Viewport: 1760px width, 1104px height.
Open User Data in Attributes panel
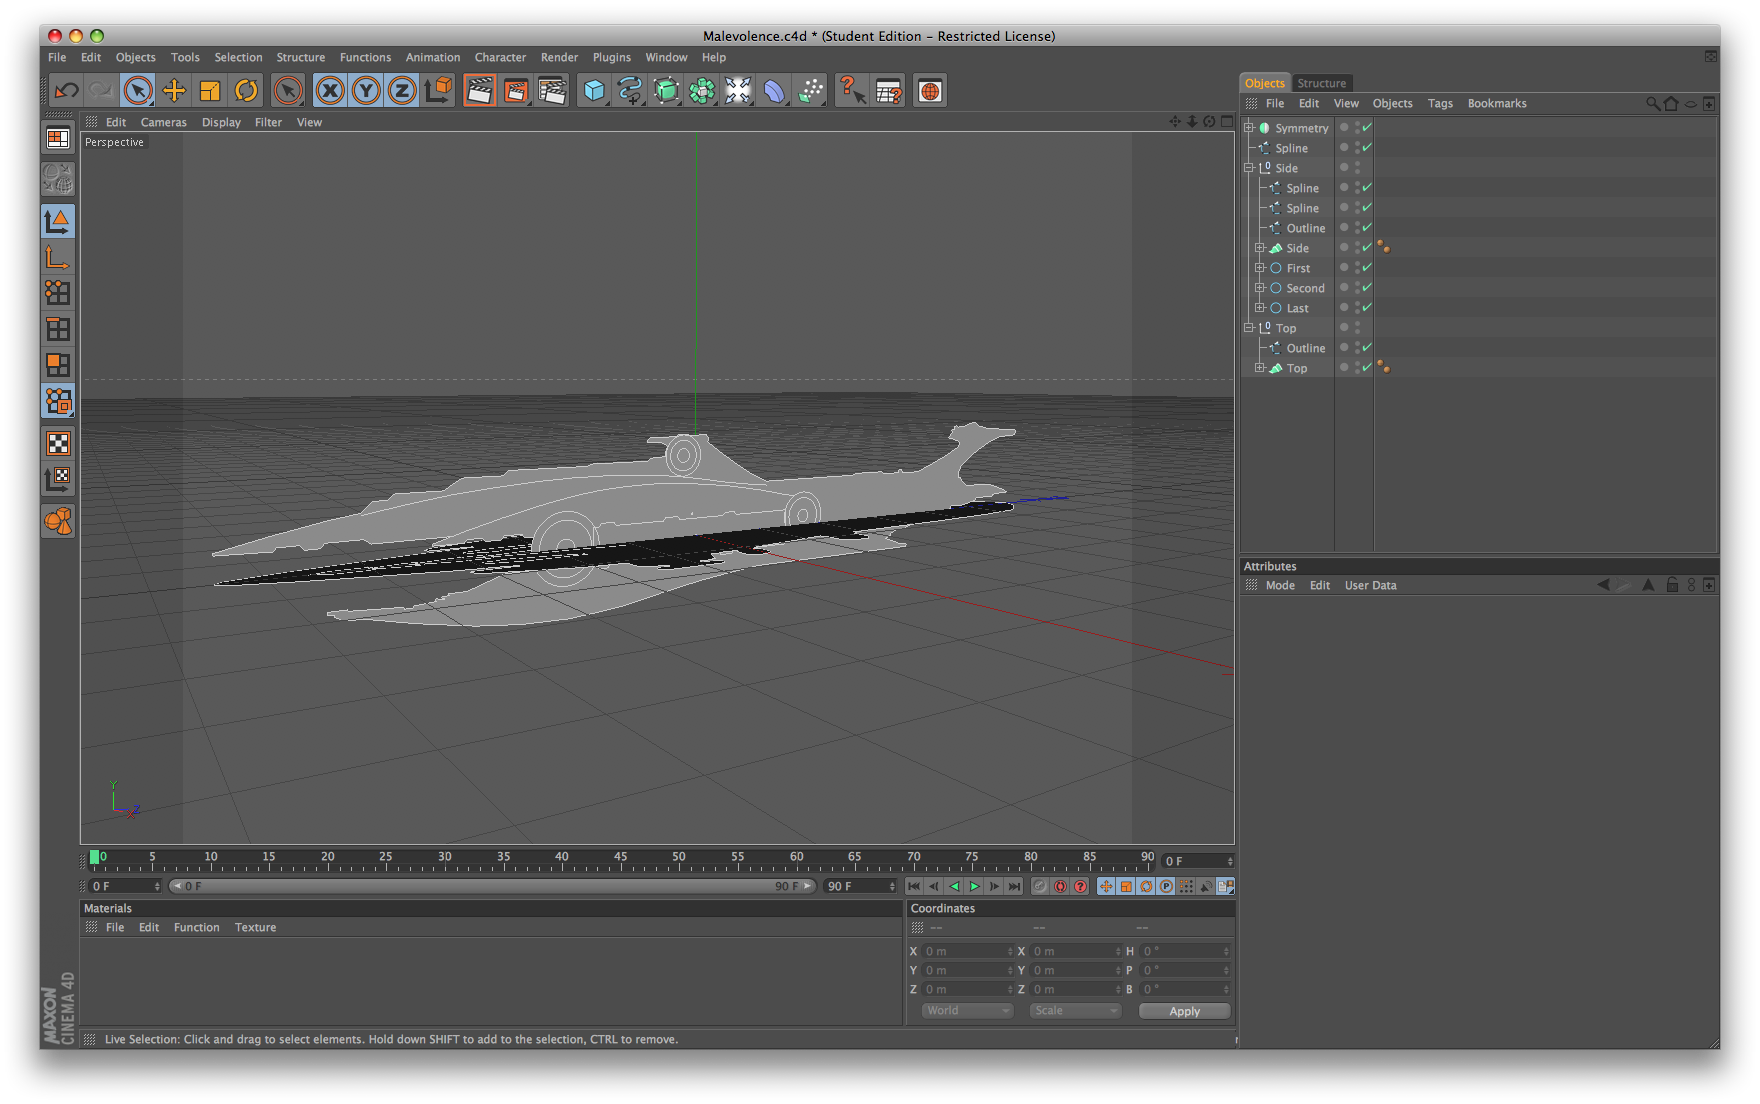(1370, 586)
